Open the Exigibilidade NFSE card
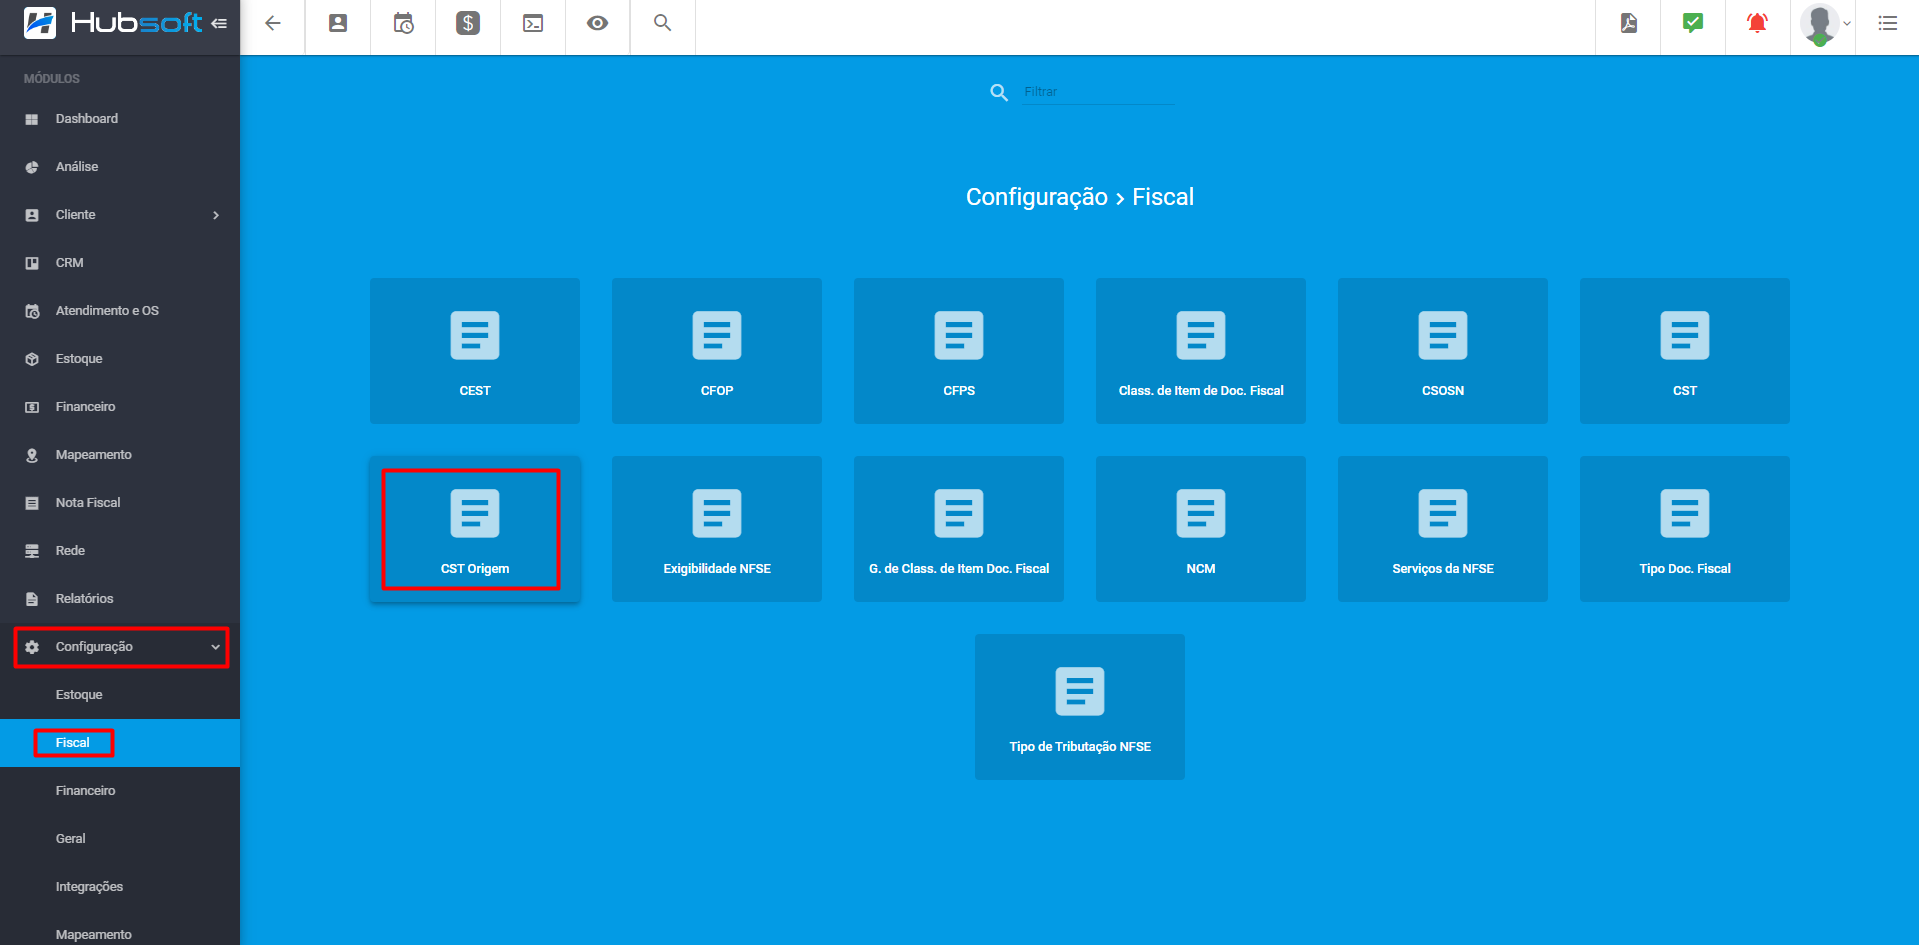Image resolution: width=1919 pixels, height=945 pixels. [x=717, y=529]
